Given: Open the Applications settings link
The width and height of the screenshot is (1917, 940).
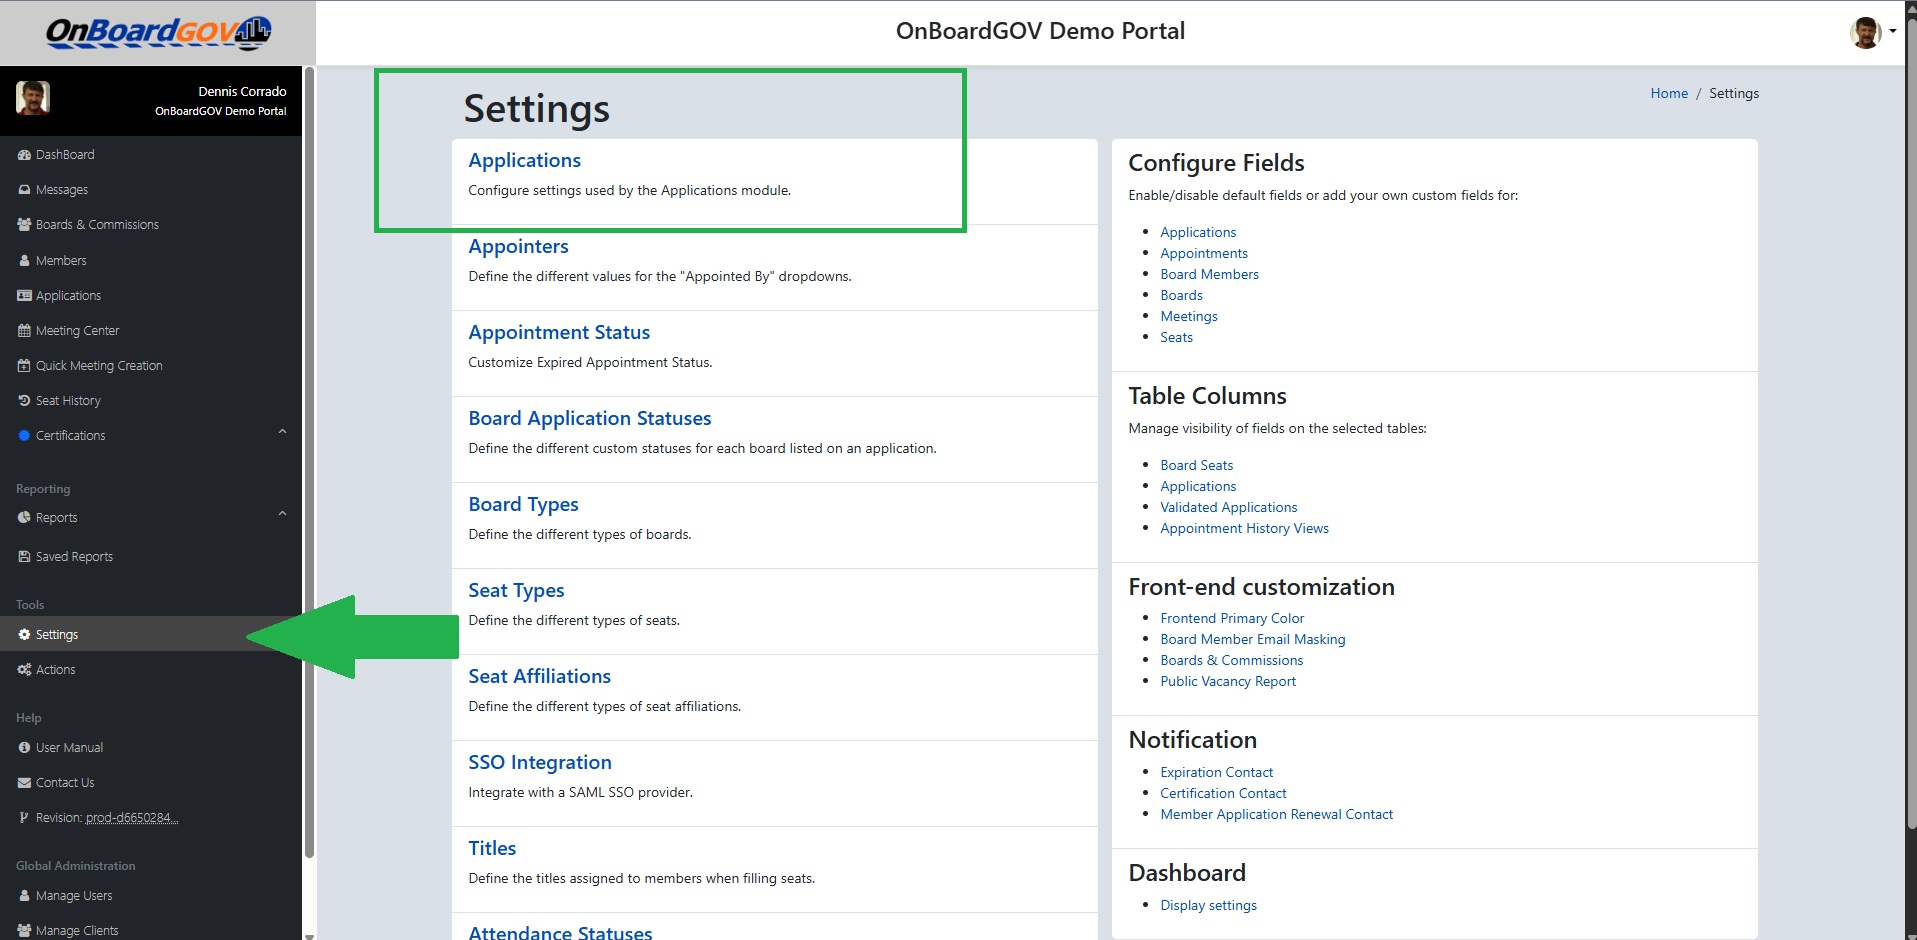Looking at the screenshot, I should pyautogui.click(x=524, y=161).
